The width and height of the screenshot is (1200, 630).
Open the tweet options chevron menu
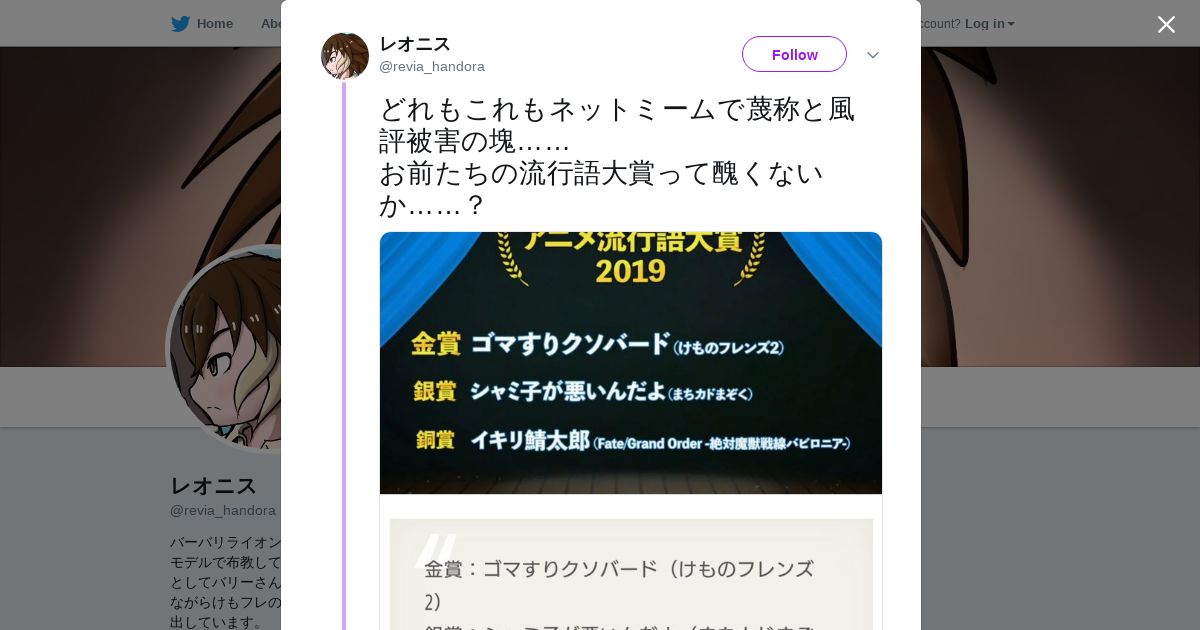(x=872, y=55)
